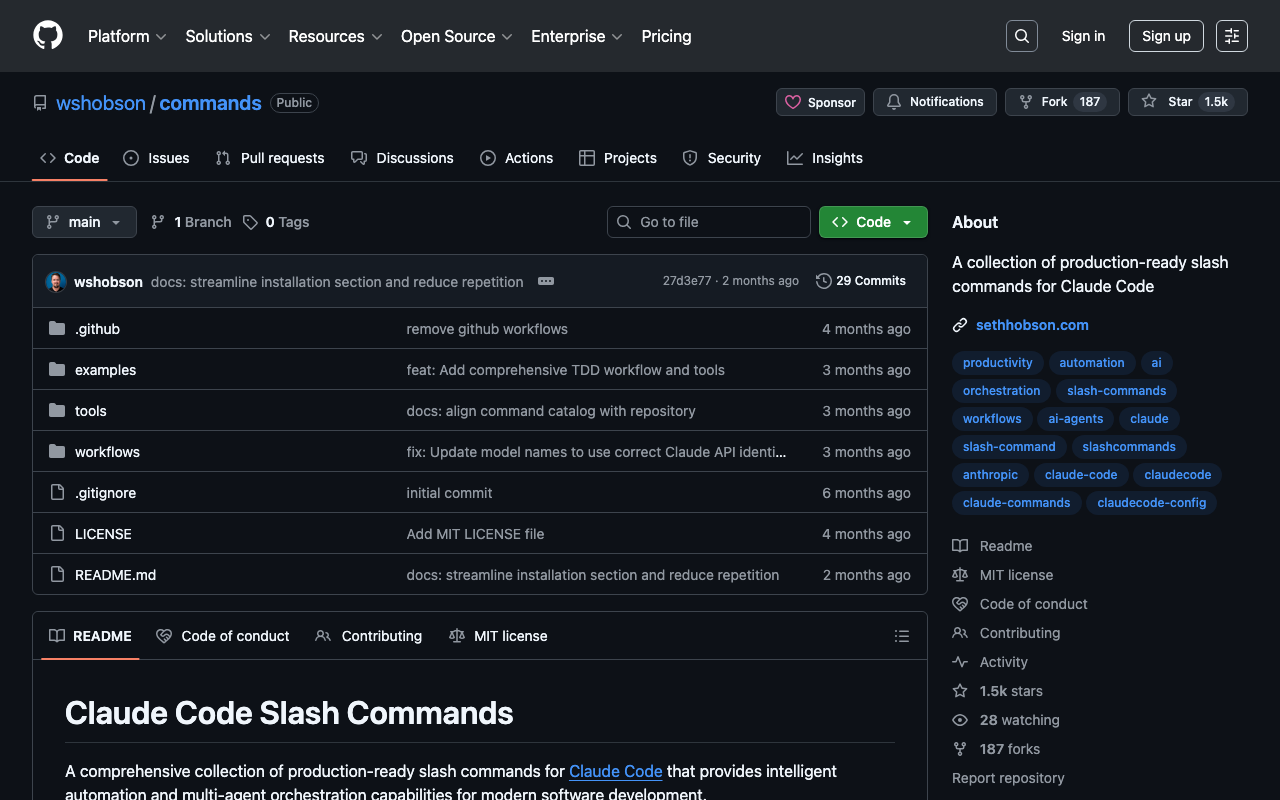The height and width of the screenshot is (800, 1280).
Task: Click the GitHub logo icon
Action: click(x=48, y=36)
